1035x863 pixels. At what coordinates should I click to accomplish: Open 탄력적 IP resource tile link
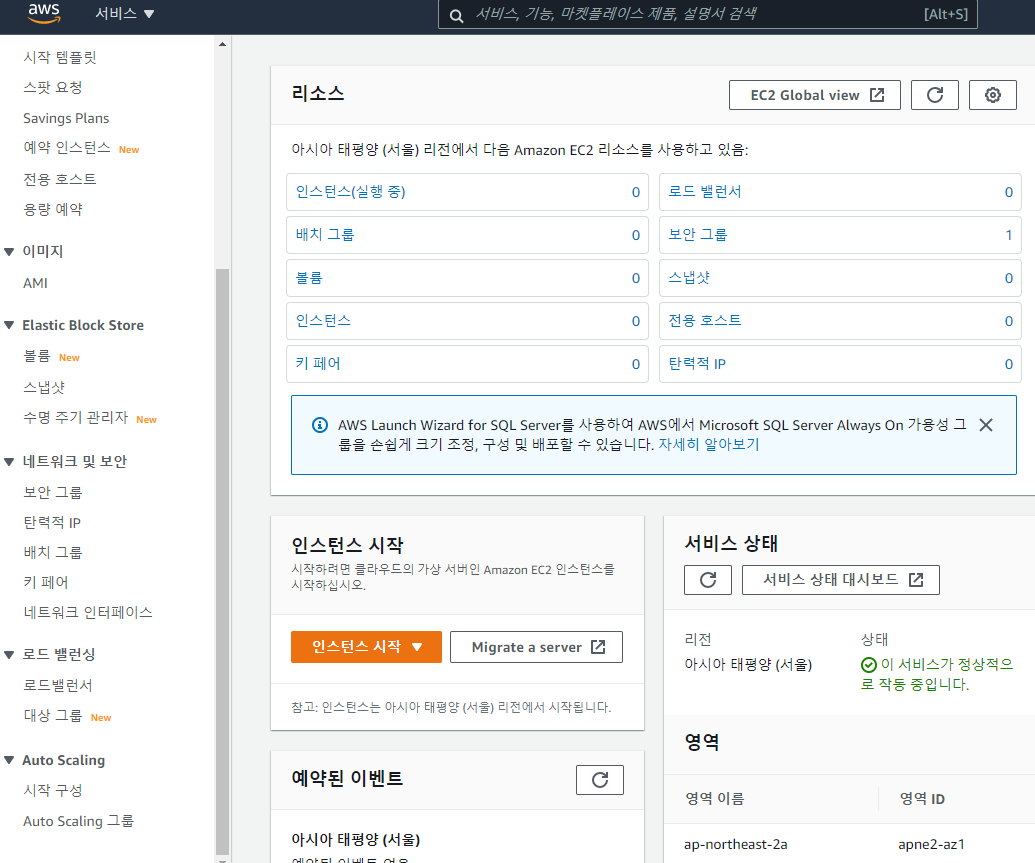(697, 363)
